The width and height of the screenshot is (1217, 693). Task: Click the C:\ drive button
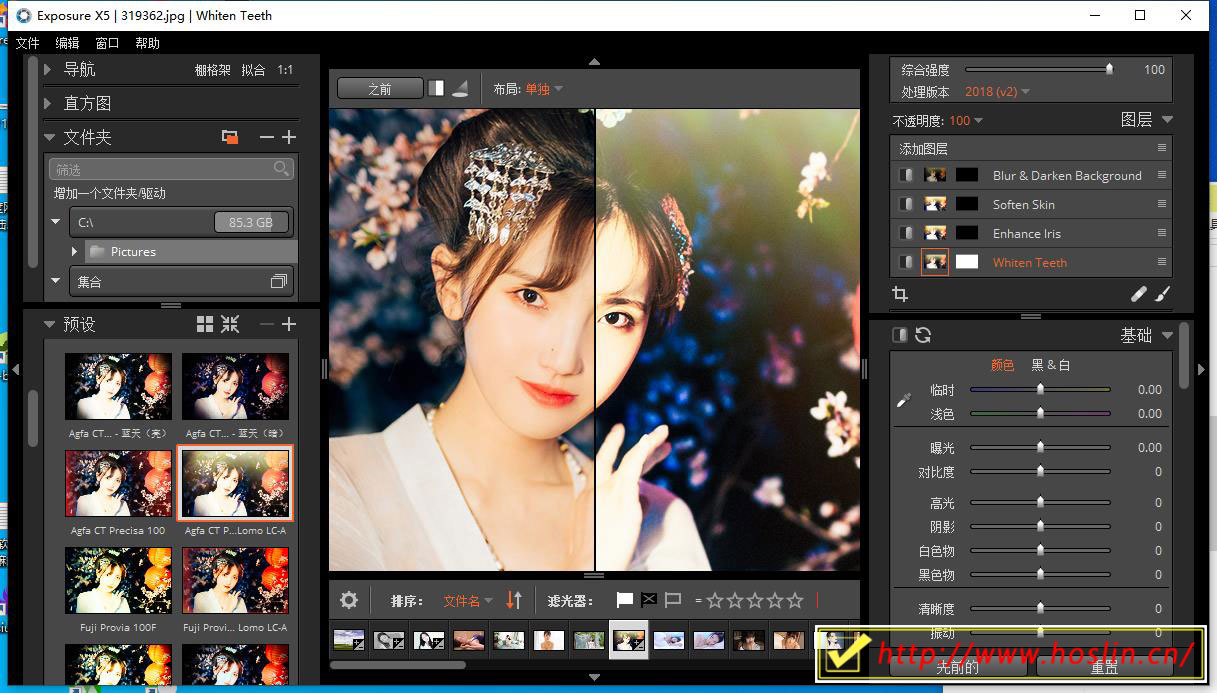tap(182, 222)
